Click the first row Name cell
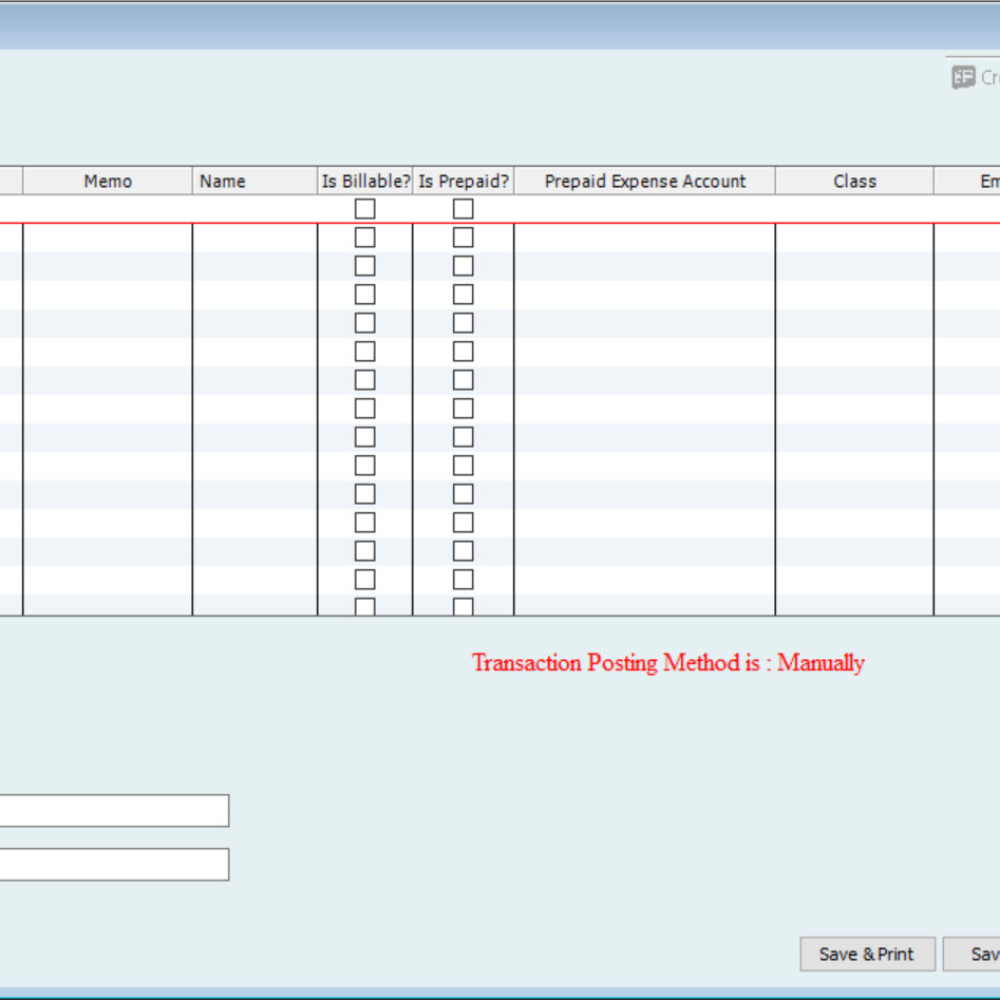The height and width of the screenshot is (1000, 1000). click(254, 209)
